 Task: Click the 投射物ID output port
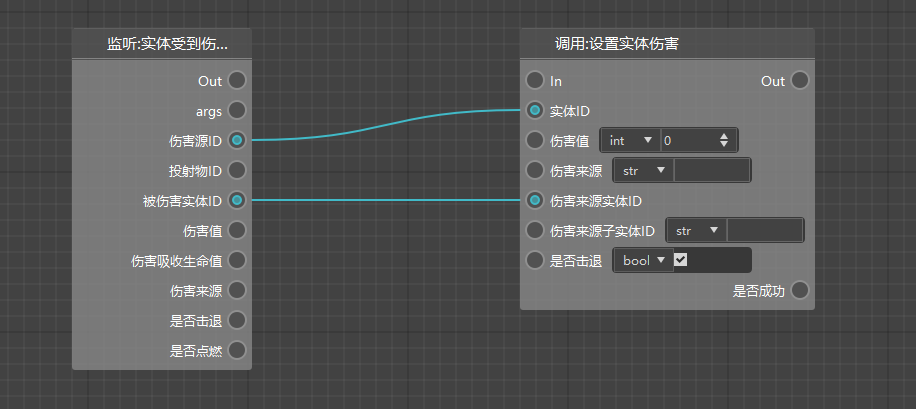tap(237, 171)
